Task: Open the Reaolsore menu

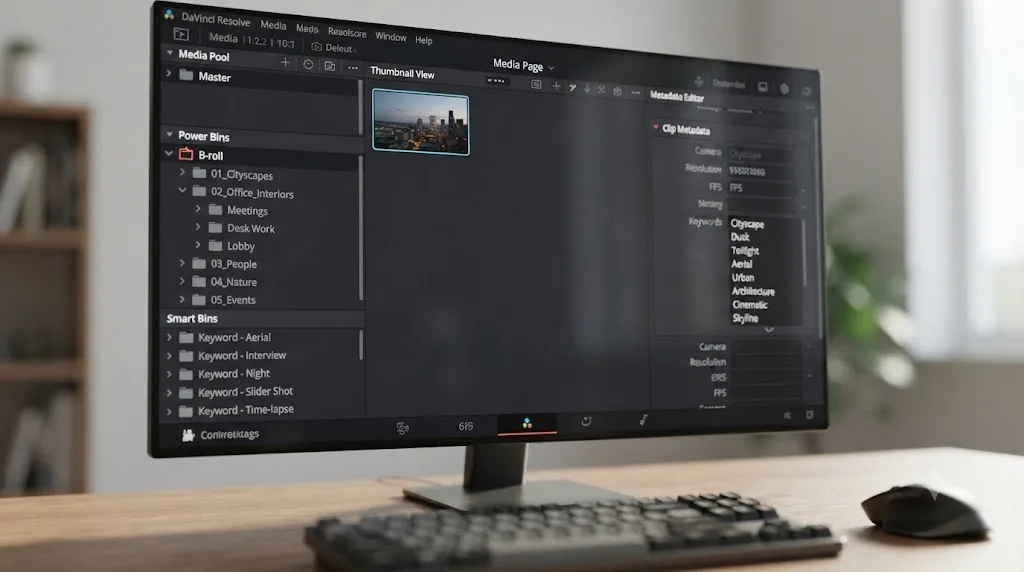Action: pos(347,33)
